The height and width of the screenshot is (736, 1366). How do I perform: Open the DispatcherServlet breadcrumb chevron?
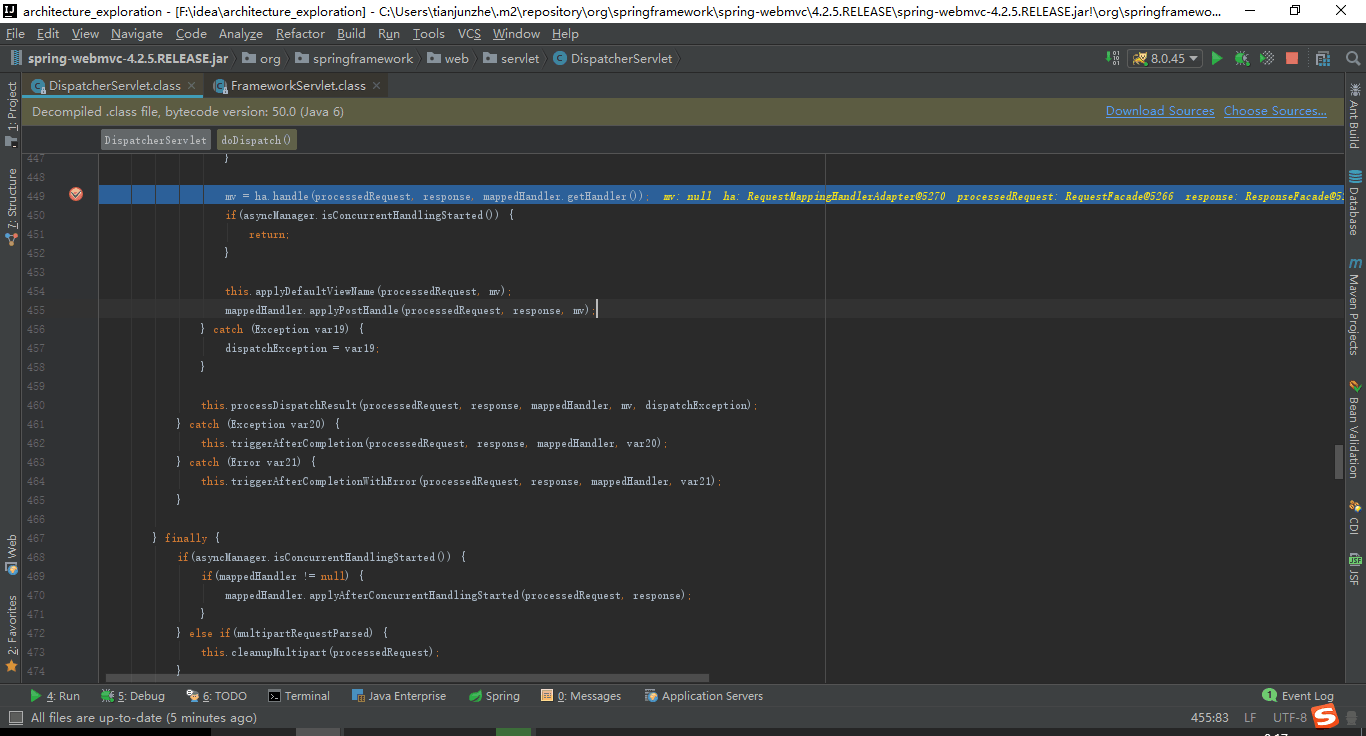679,58
